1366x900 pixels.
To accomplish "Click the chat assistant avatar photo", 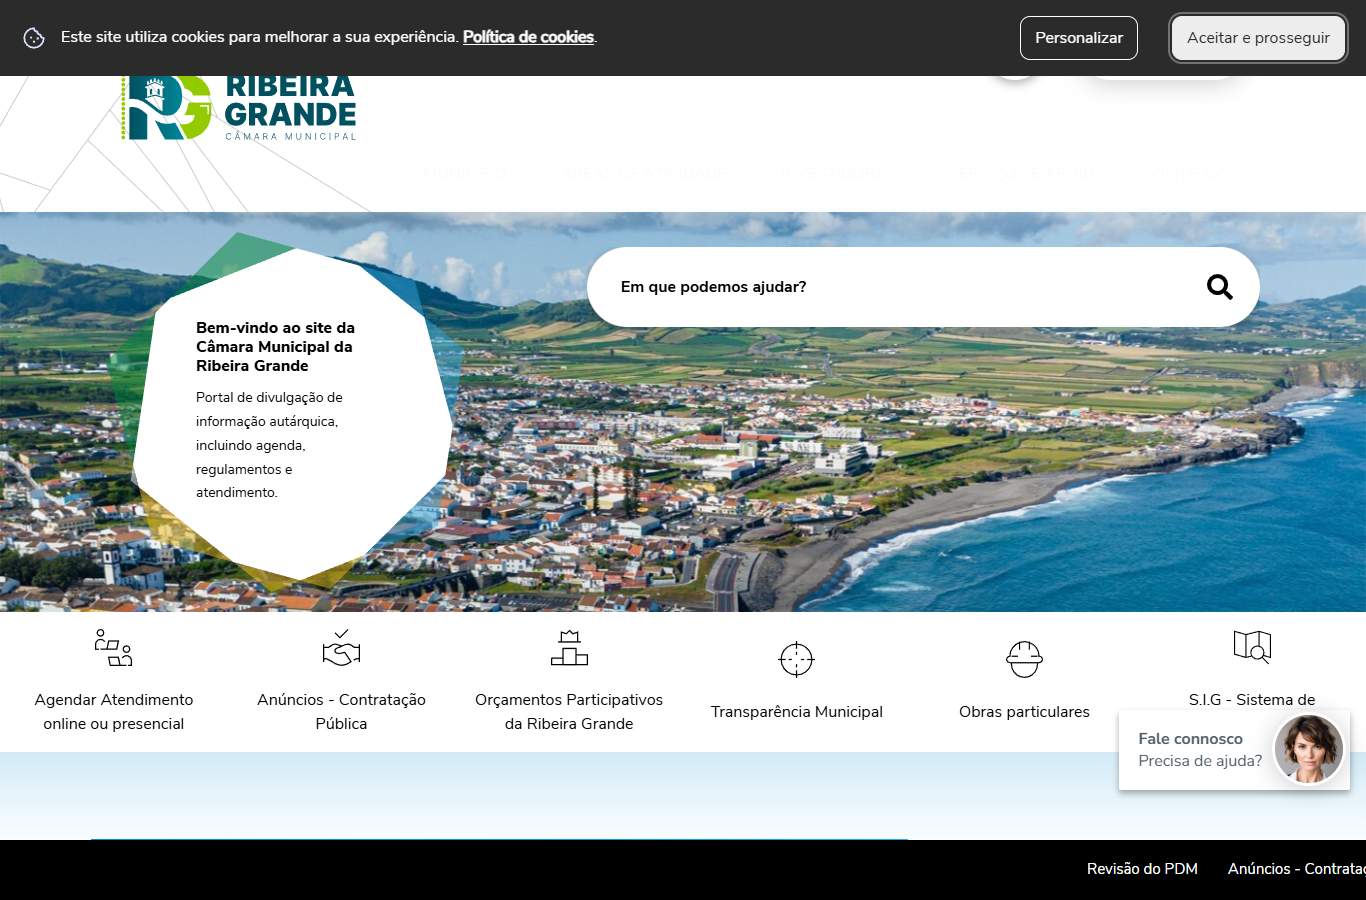I will [x=1308, y=749].
